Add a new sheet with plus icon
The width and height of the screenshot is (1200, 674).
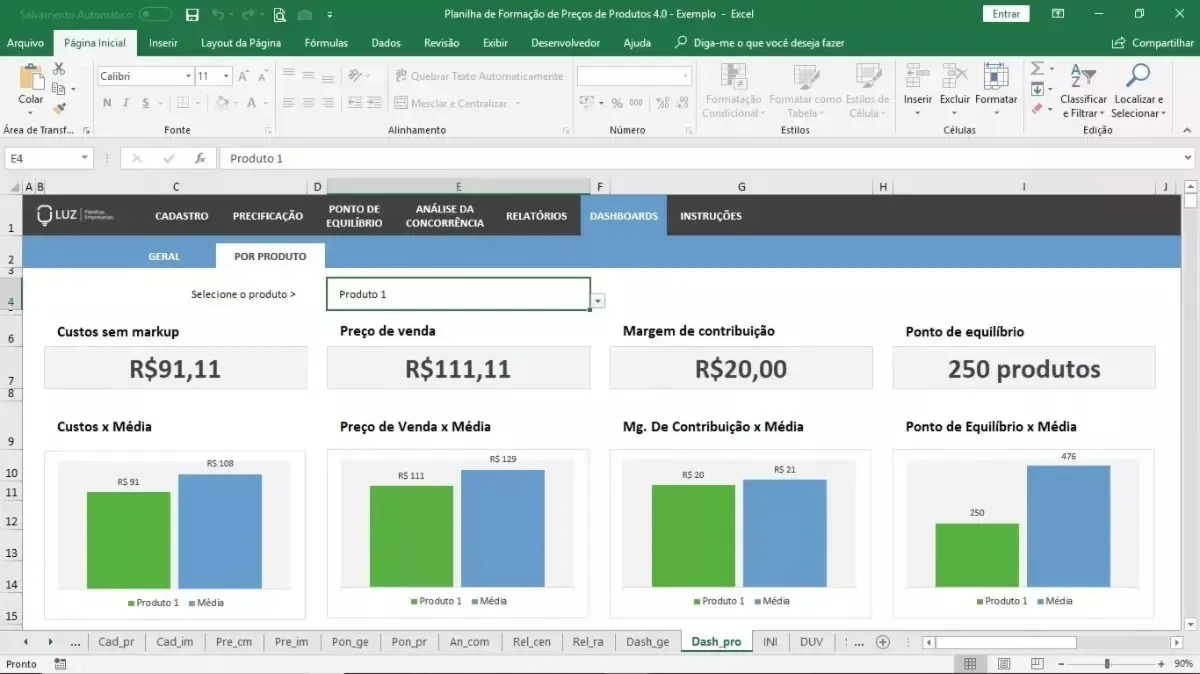882,642
